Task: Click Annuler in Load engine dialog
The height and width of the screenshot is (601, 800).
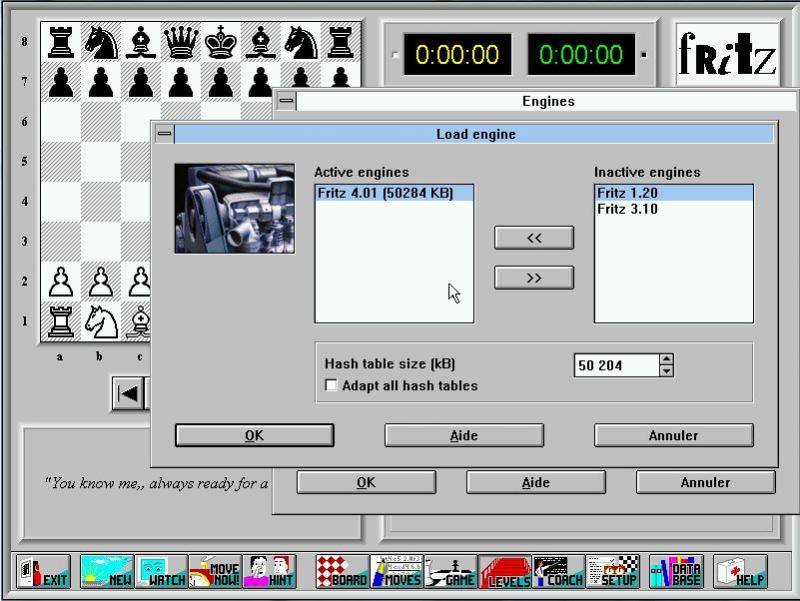Action: tap(673, 435)
